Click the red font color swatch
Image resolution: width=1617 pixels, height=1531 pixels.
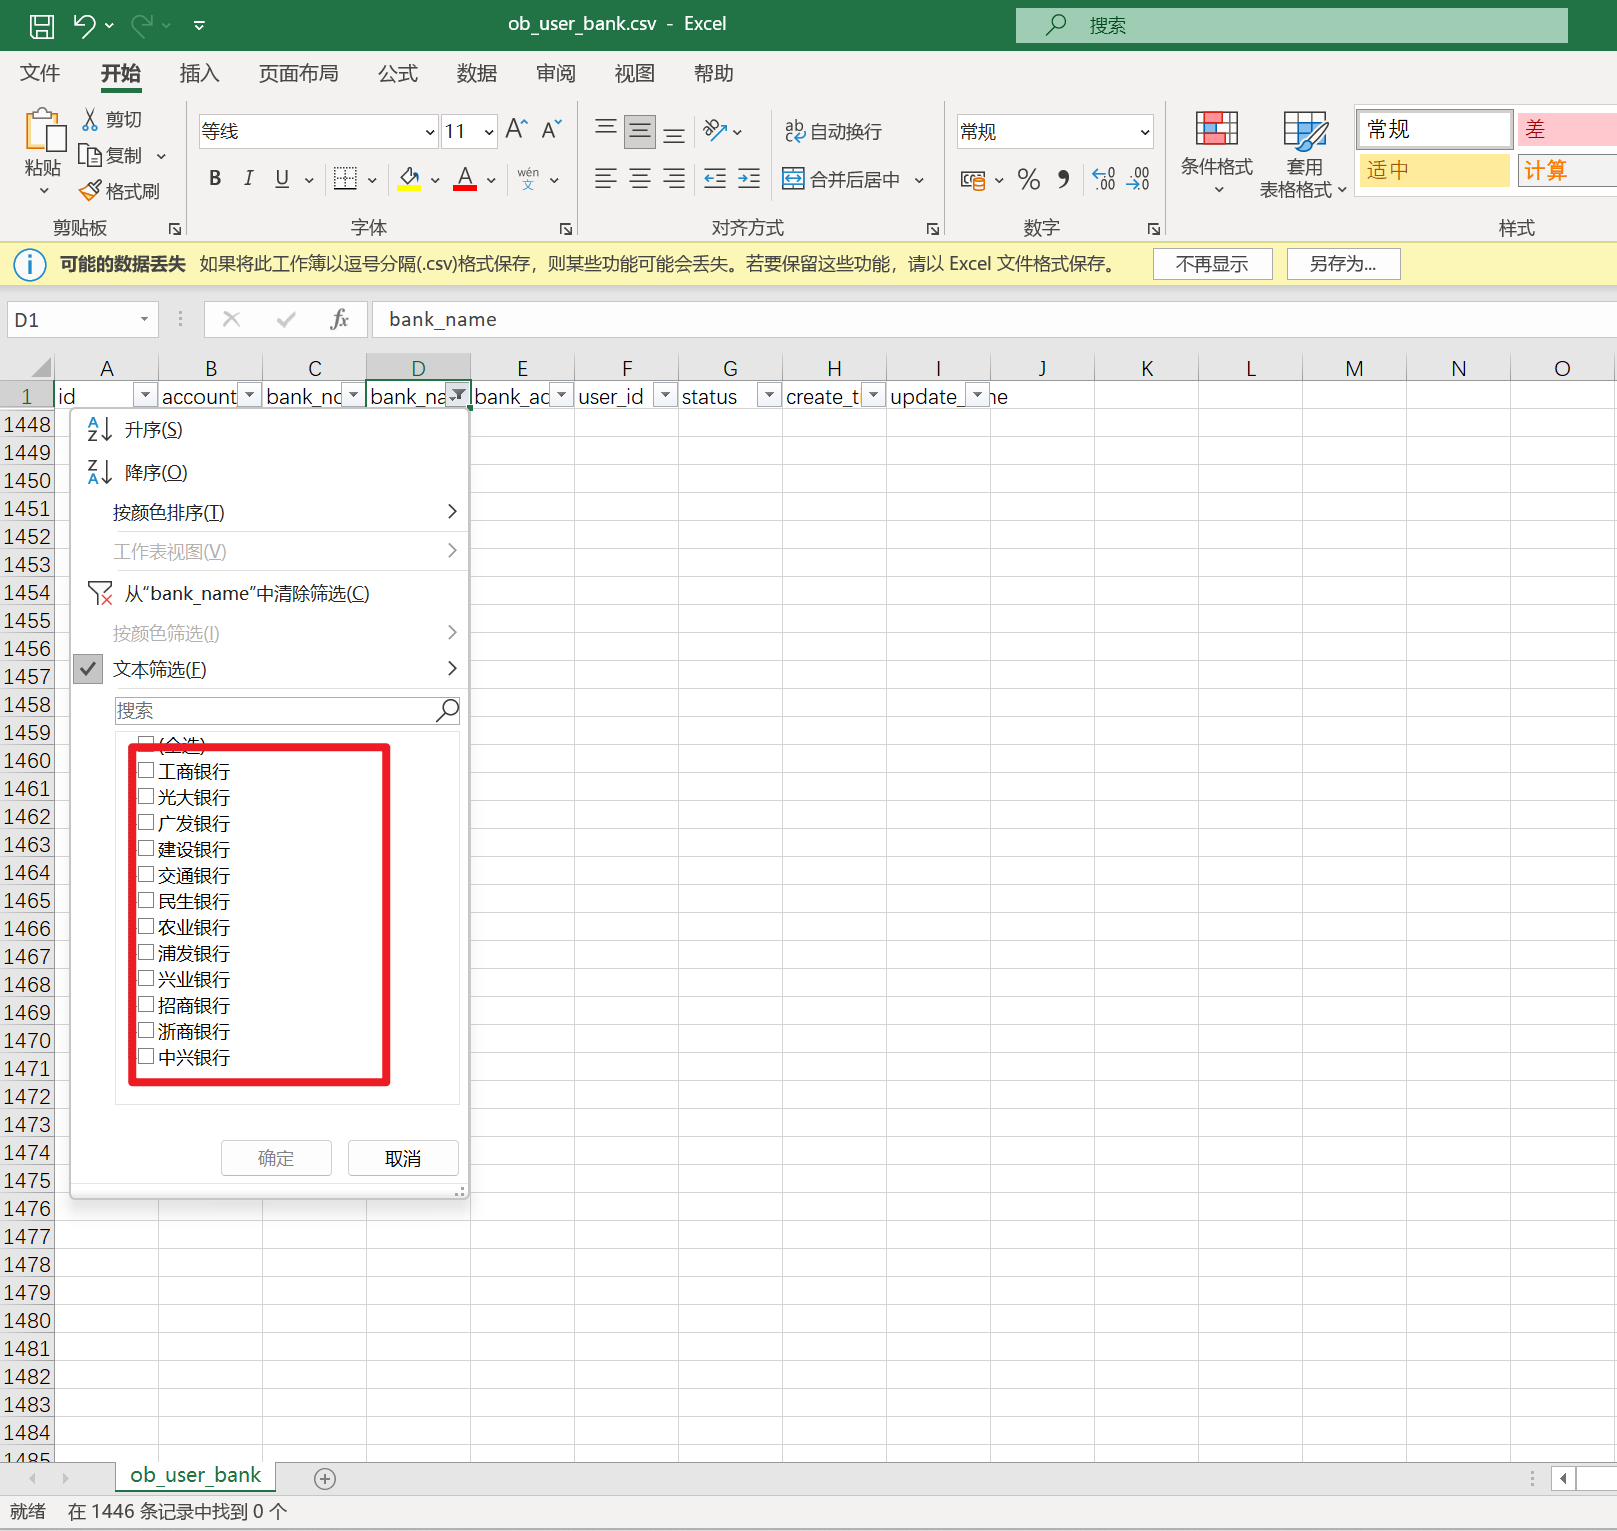pyautogui.click(x=465, y=180)
